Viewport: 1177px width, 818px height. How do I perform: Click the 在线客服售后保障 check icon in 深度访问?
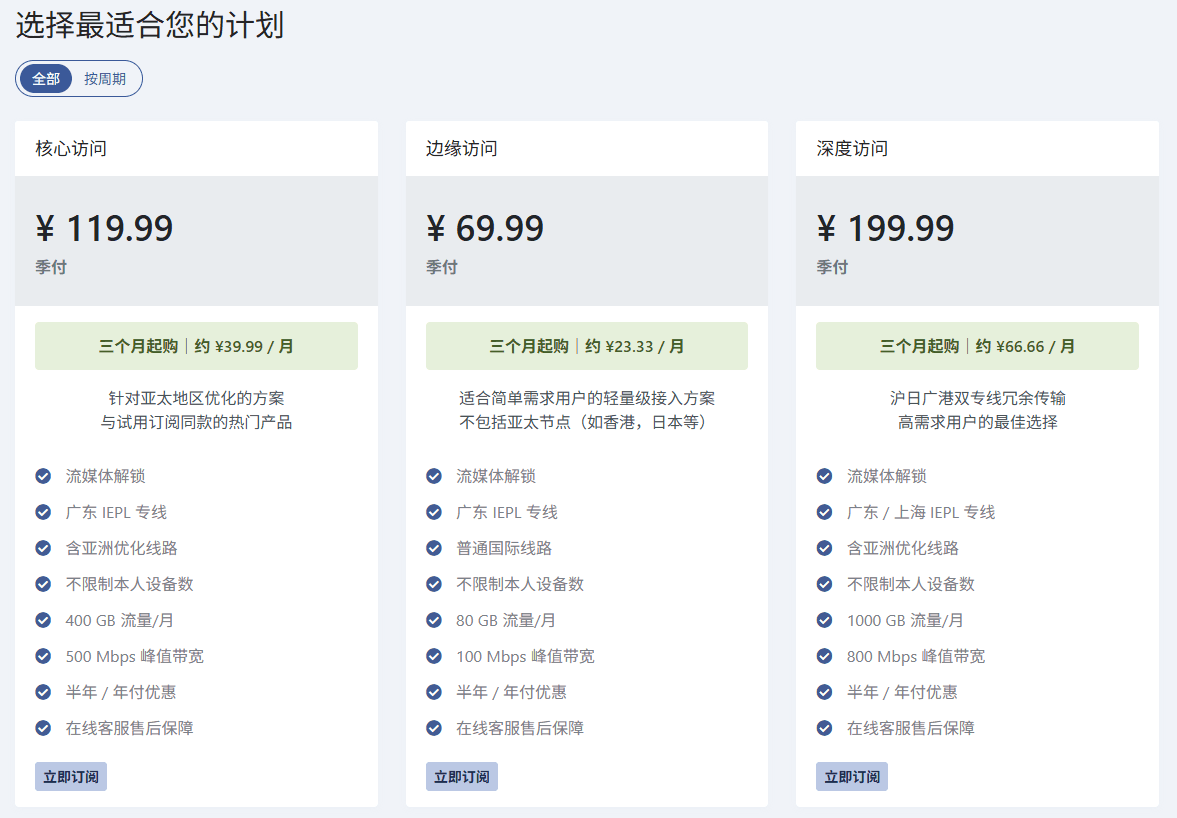[824, 728]
